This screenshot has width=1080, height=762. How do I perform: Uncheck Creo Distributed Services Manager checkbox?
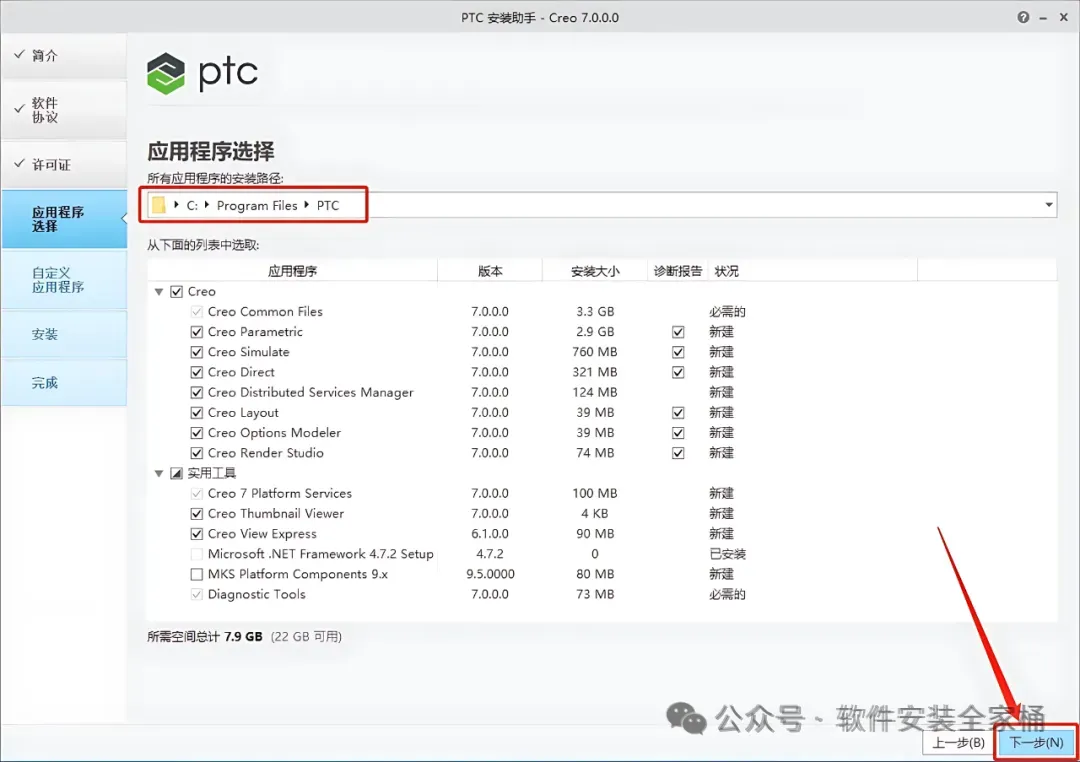[x=196, y=392]
